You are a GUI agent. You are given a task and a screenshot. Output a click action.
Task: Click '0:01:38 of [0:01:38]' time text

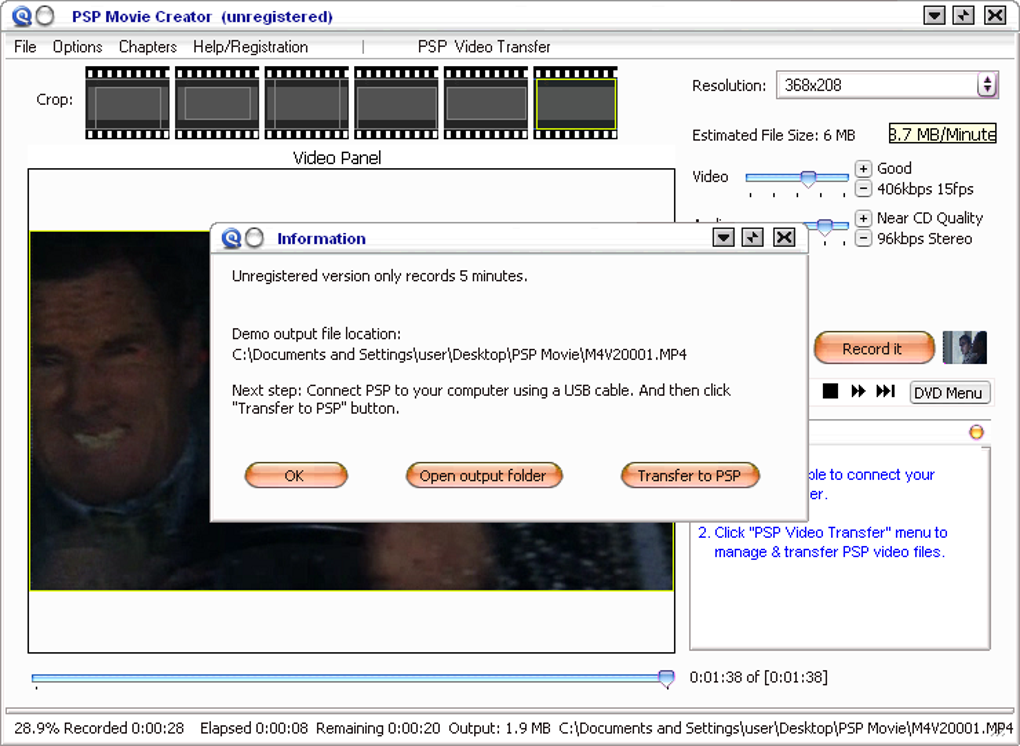758,677
